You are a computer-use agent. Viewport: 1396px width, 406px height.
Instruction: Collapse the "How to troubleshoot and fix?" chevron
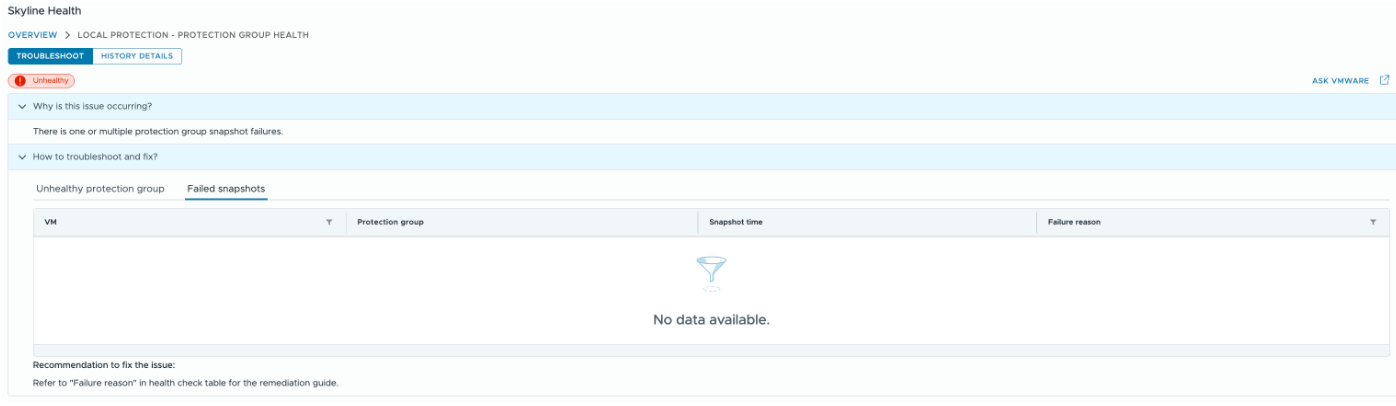coord(22,157)
